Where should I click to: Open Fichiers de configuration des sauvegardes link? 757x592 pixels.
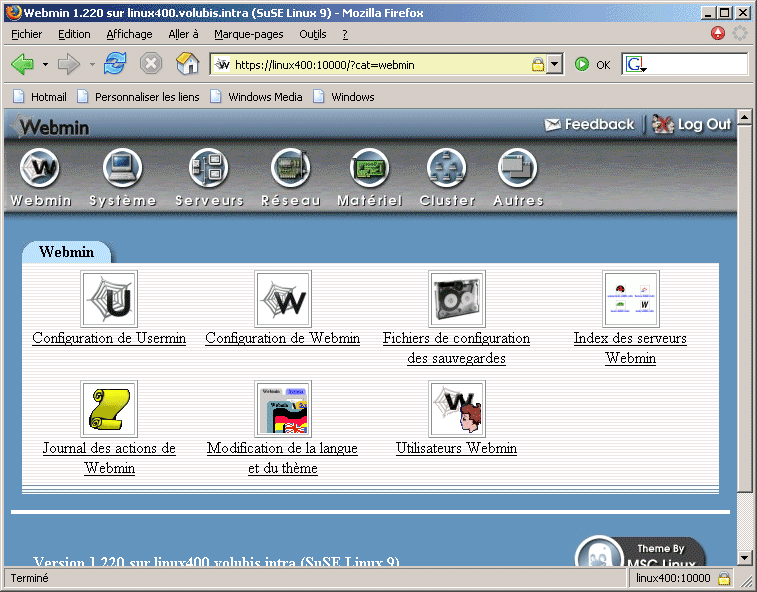(x=457, y=348)
